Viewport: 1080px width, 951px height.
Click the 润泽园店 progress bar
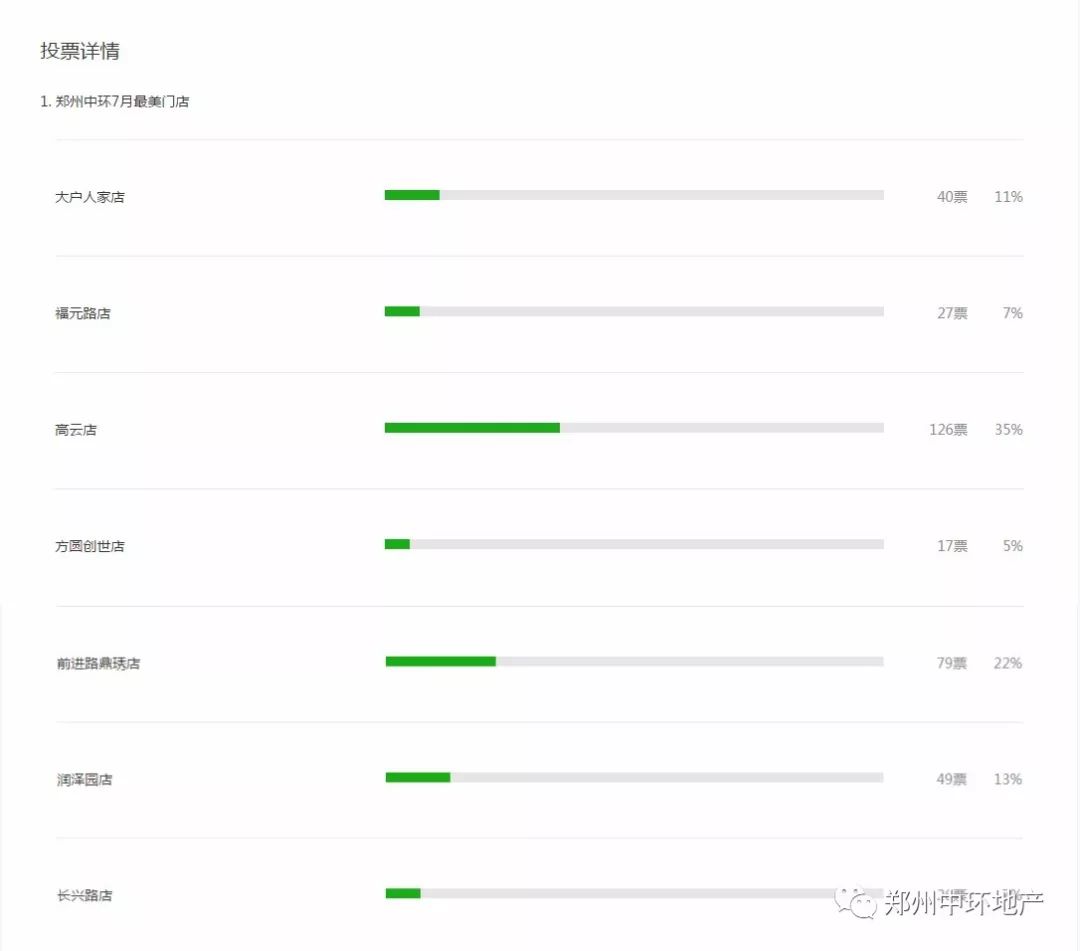[x=634, y=777]
